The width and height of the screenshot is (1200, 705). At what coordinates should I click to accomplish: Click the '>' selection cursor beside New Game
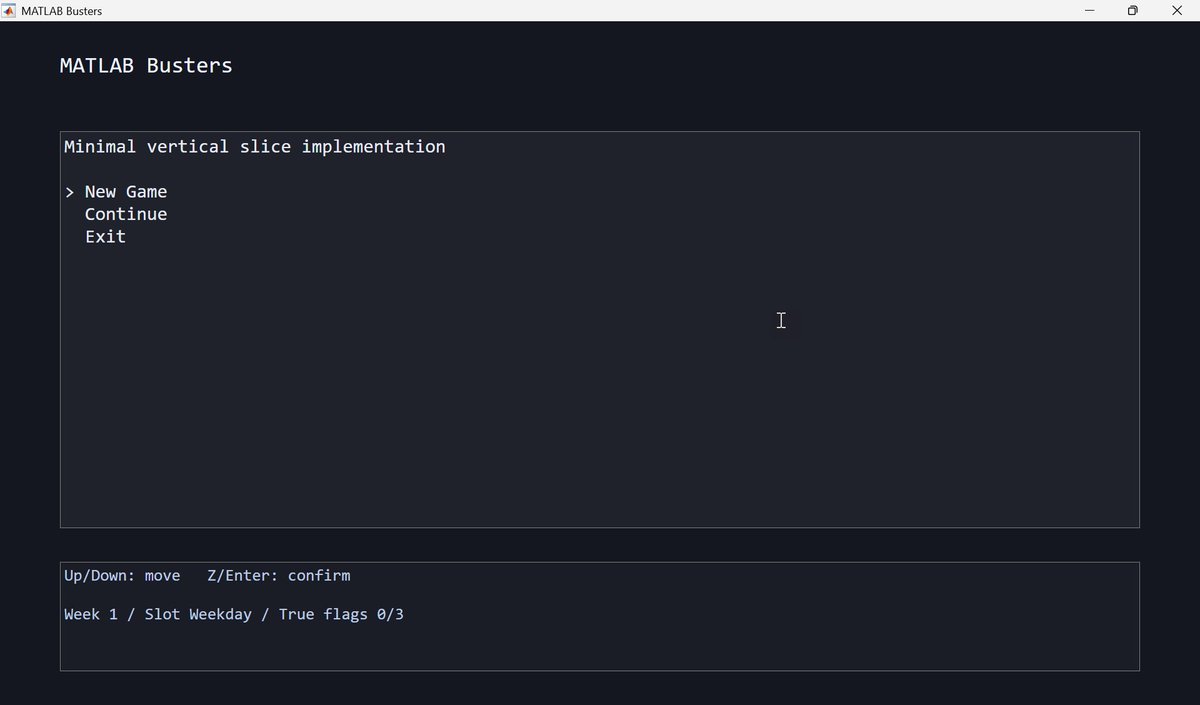(x=70, y=192)
